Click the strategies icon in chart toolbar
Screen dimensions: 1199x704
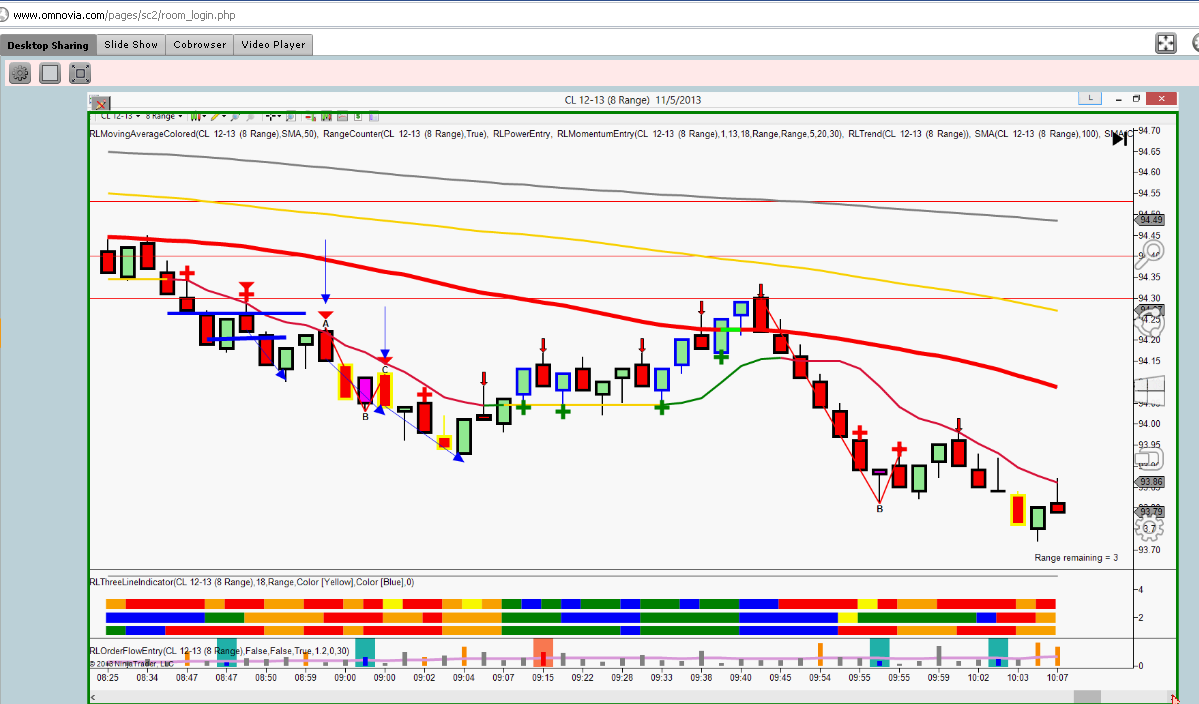pyautogui.click(x=342, y=117)
